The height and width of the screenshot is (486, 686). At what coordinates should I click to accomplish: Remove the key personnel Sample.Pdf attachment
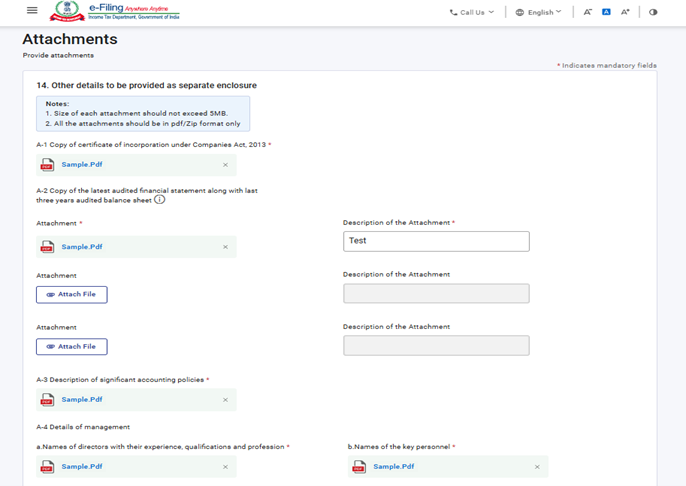coord(537,467)
